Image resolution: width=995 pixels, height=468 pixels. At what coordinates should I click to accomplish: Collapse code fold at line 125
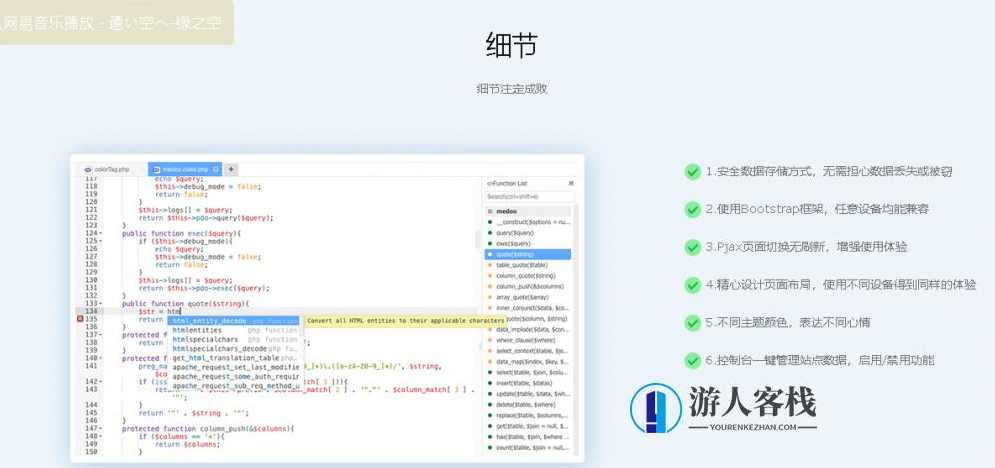coord(100,241)
